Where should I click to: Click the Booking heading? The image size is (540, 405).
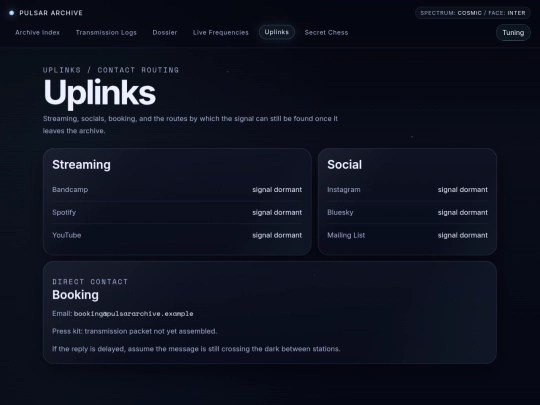[x=75, y=295]
